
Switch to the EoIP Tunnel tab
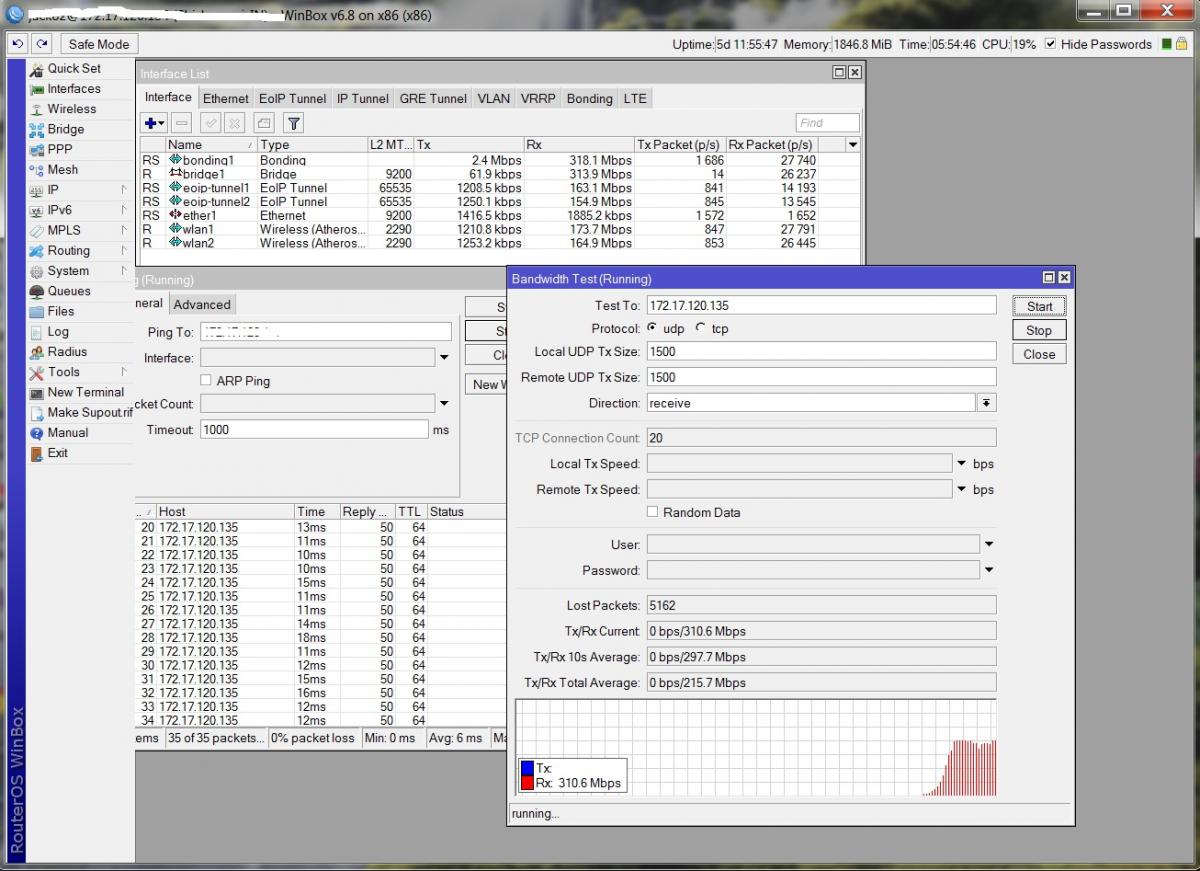coord(292,98)
